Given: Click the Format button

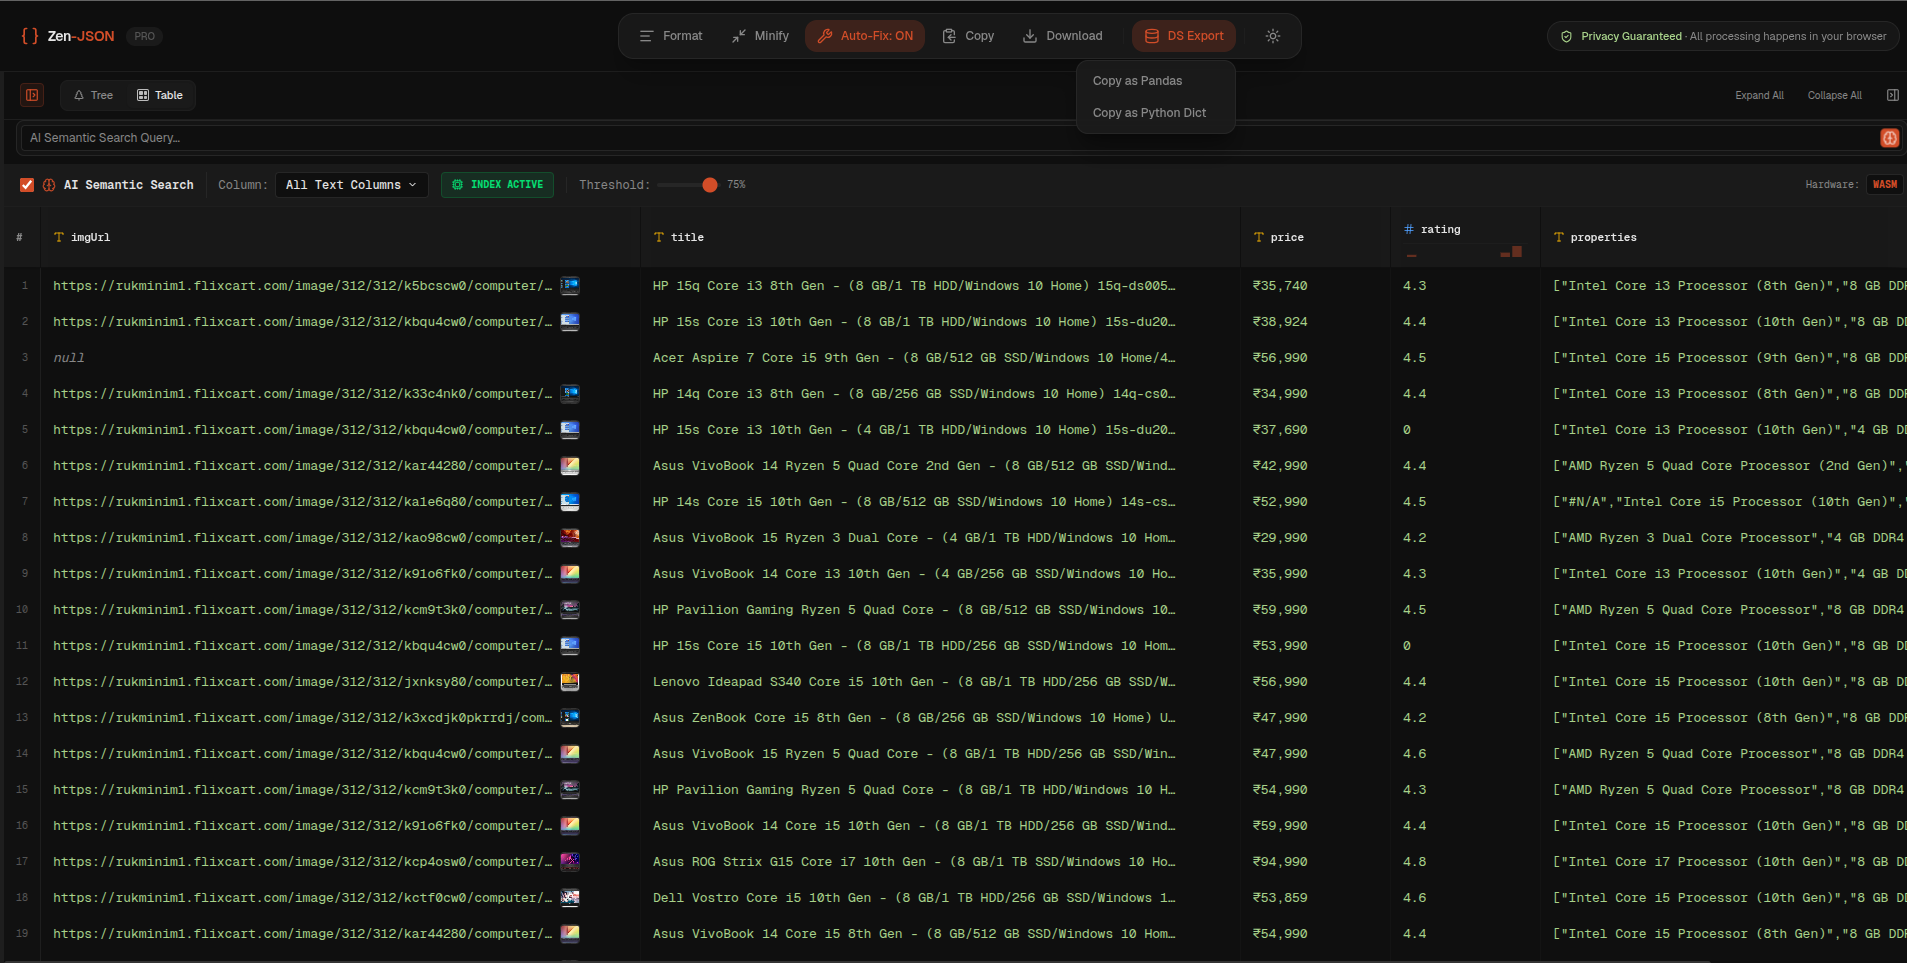Looking at the screenshot, I should click(x=671, y=36).
